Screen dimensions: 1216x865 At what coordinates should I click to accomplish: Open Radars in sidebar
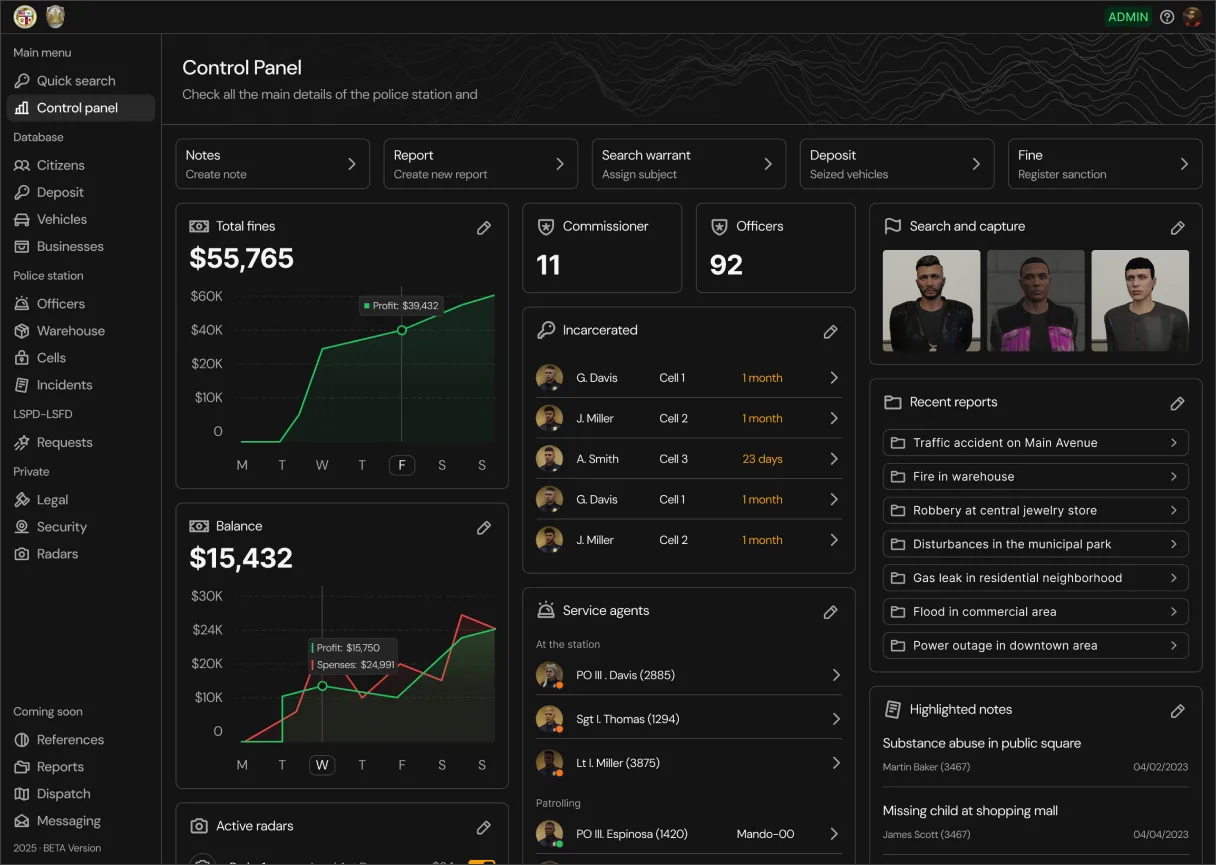pos(80,554)
